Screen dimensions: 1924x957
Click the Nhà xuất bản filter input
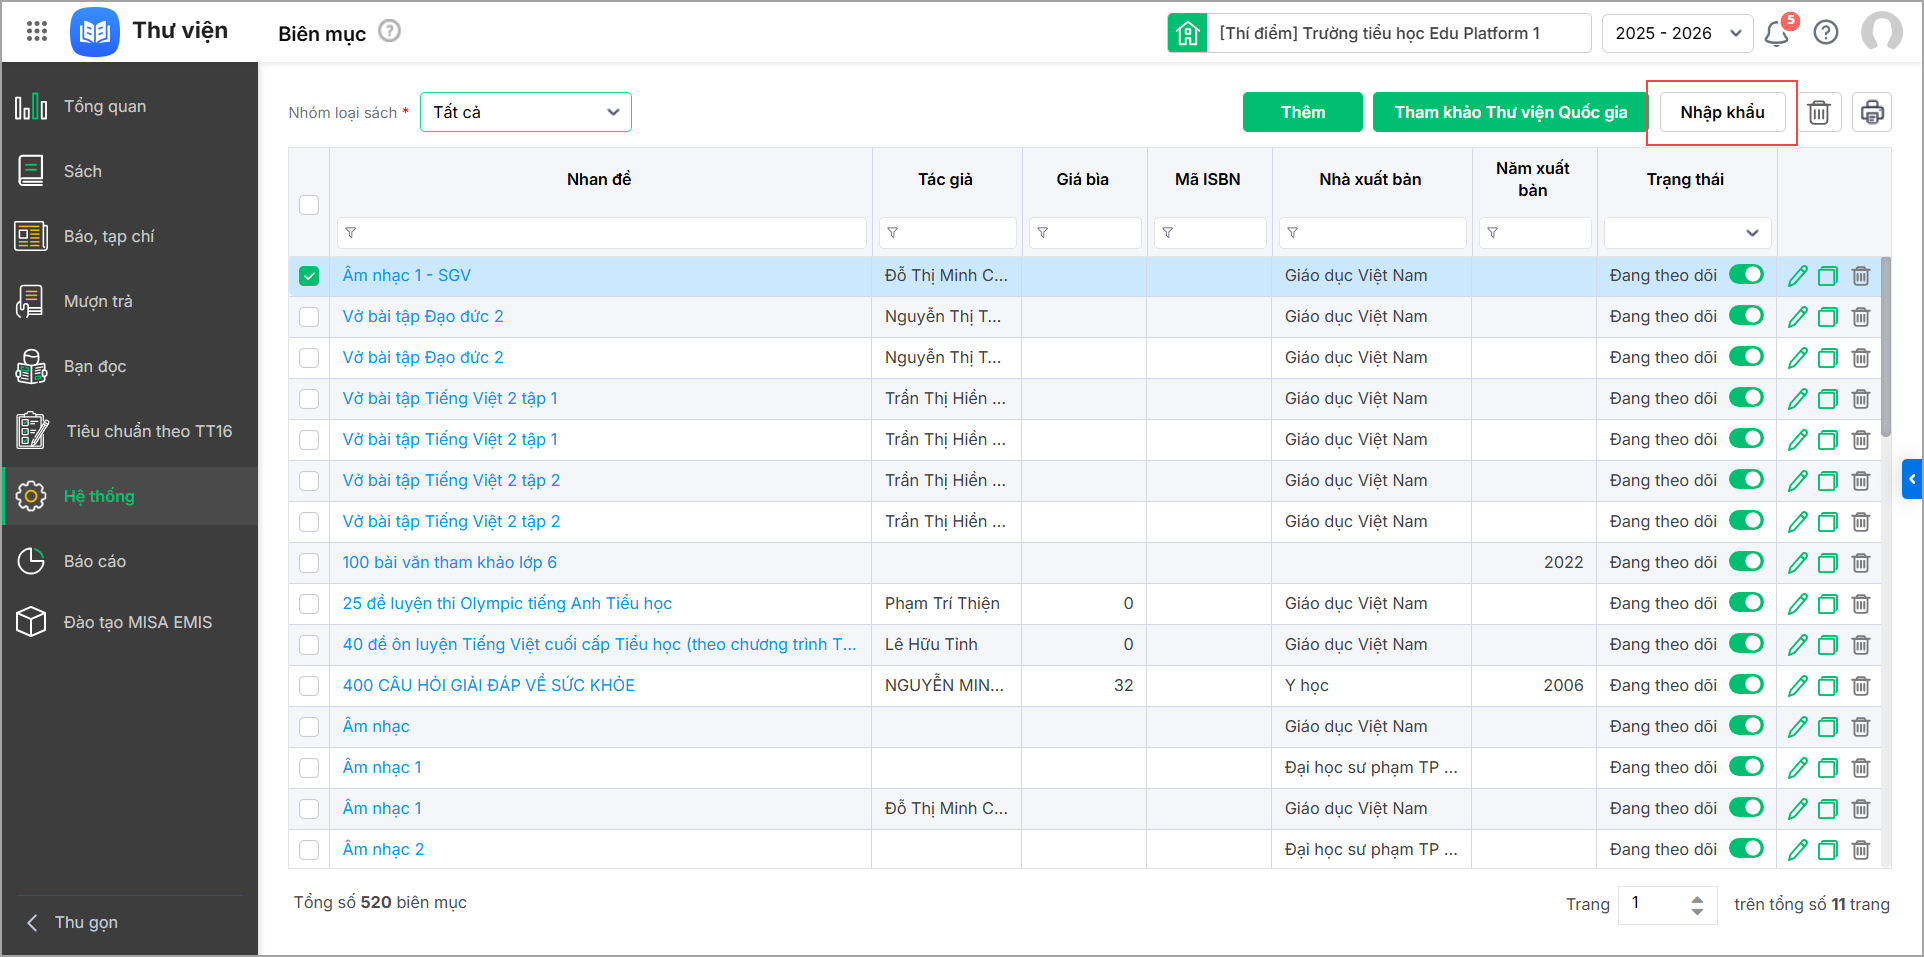pos(1373,233)
